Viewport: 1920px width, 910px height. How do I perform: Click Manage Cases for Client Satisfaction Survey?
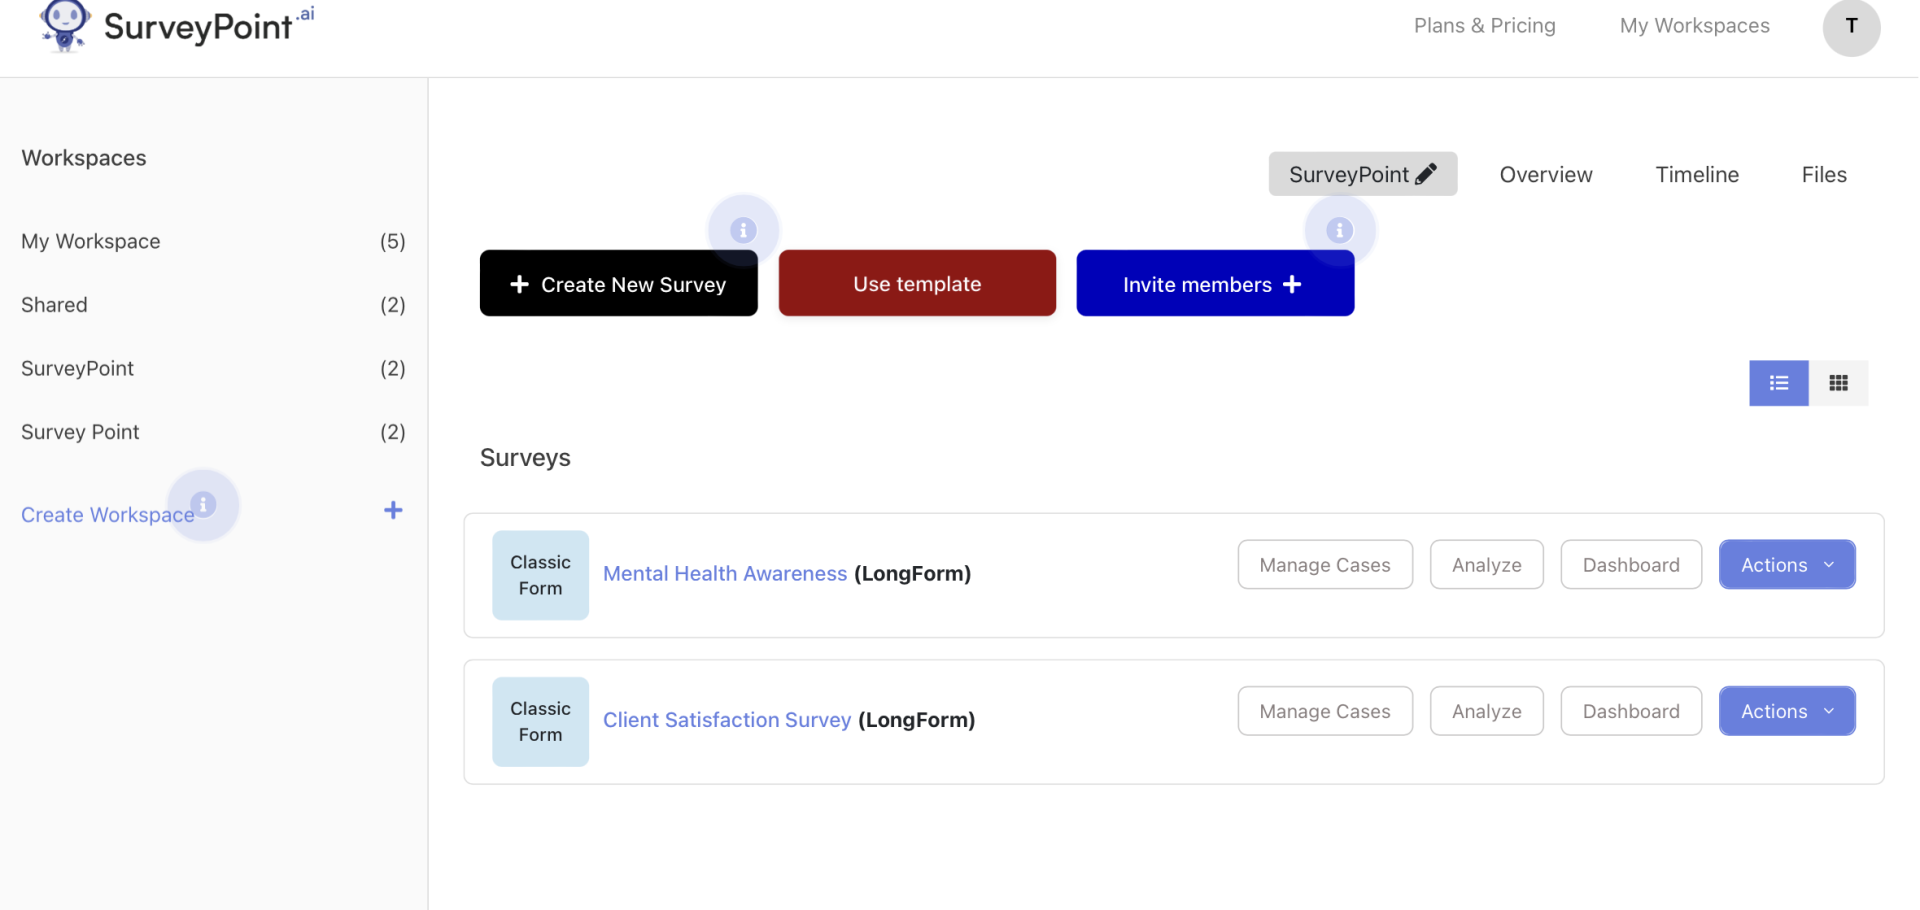click(x=1324, y=710)
